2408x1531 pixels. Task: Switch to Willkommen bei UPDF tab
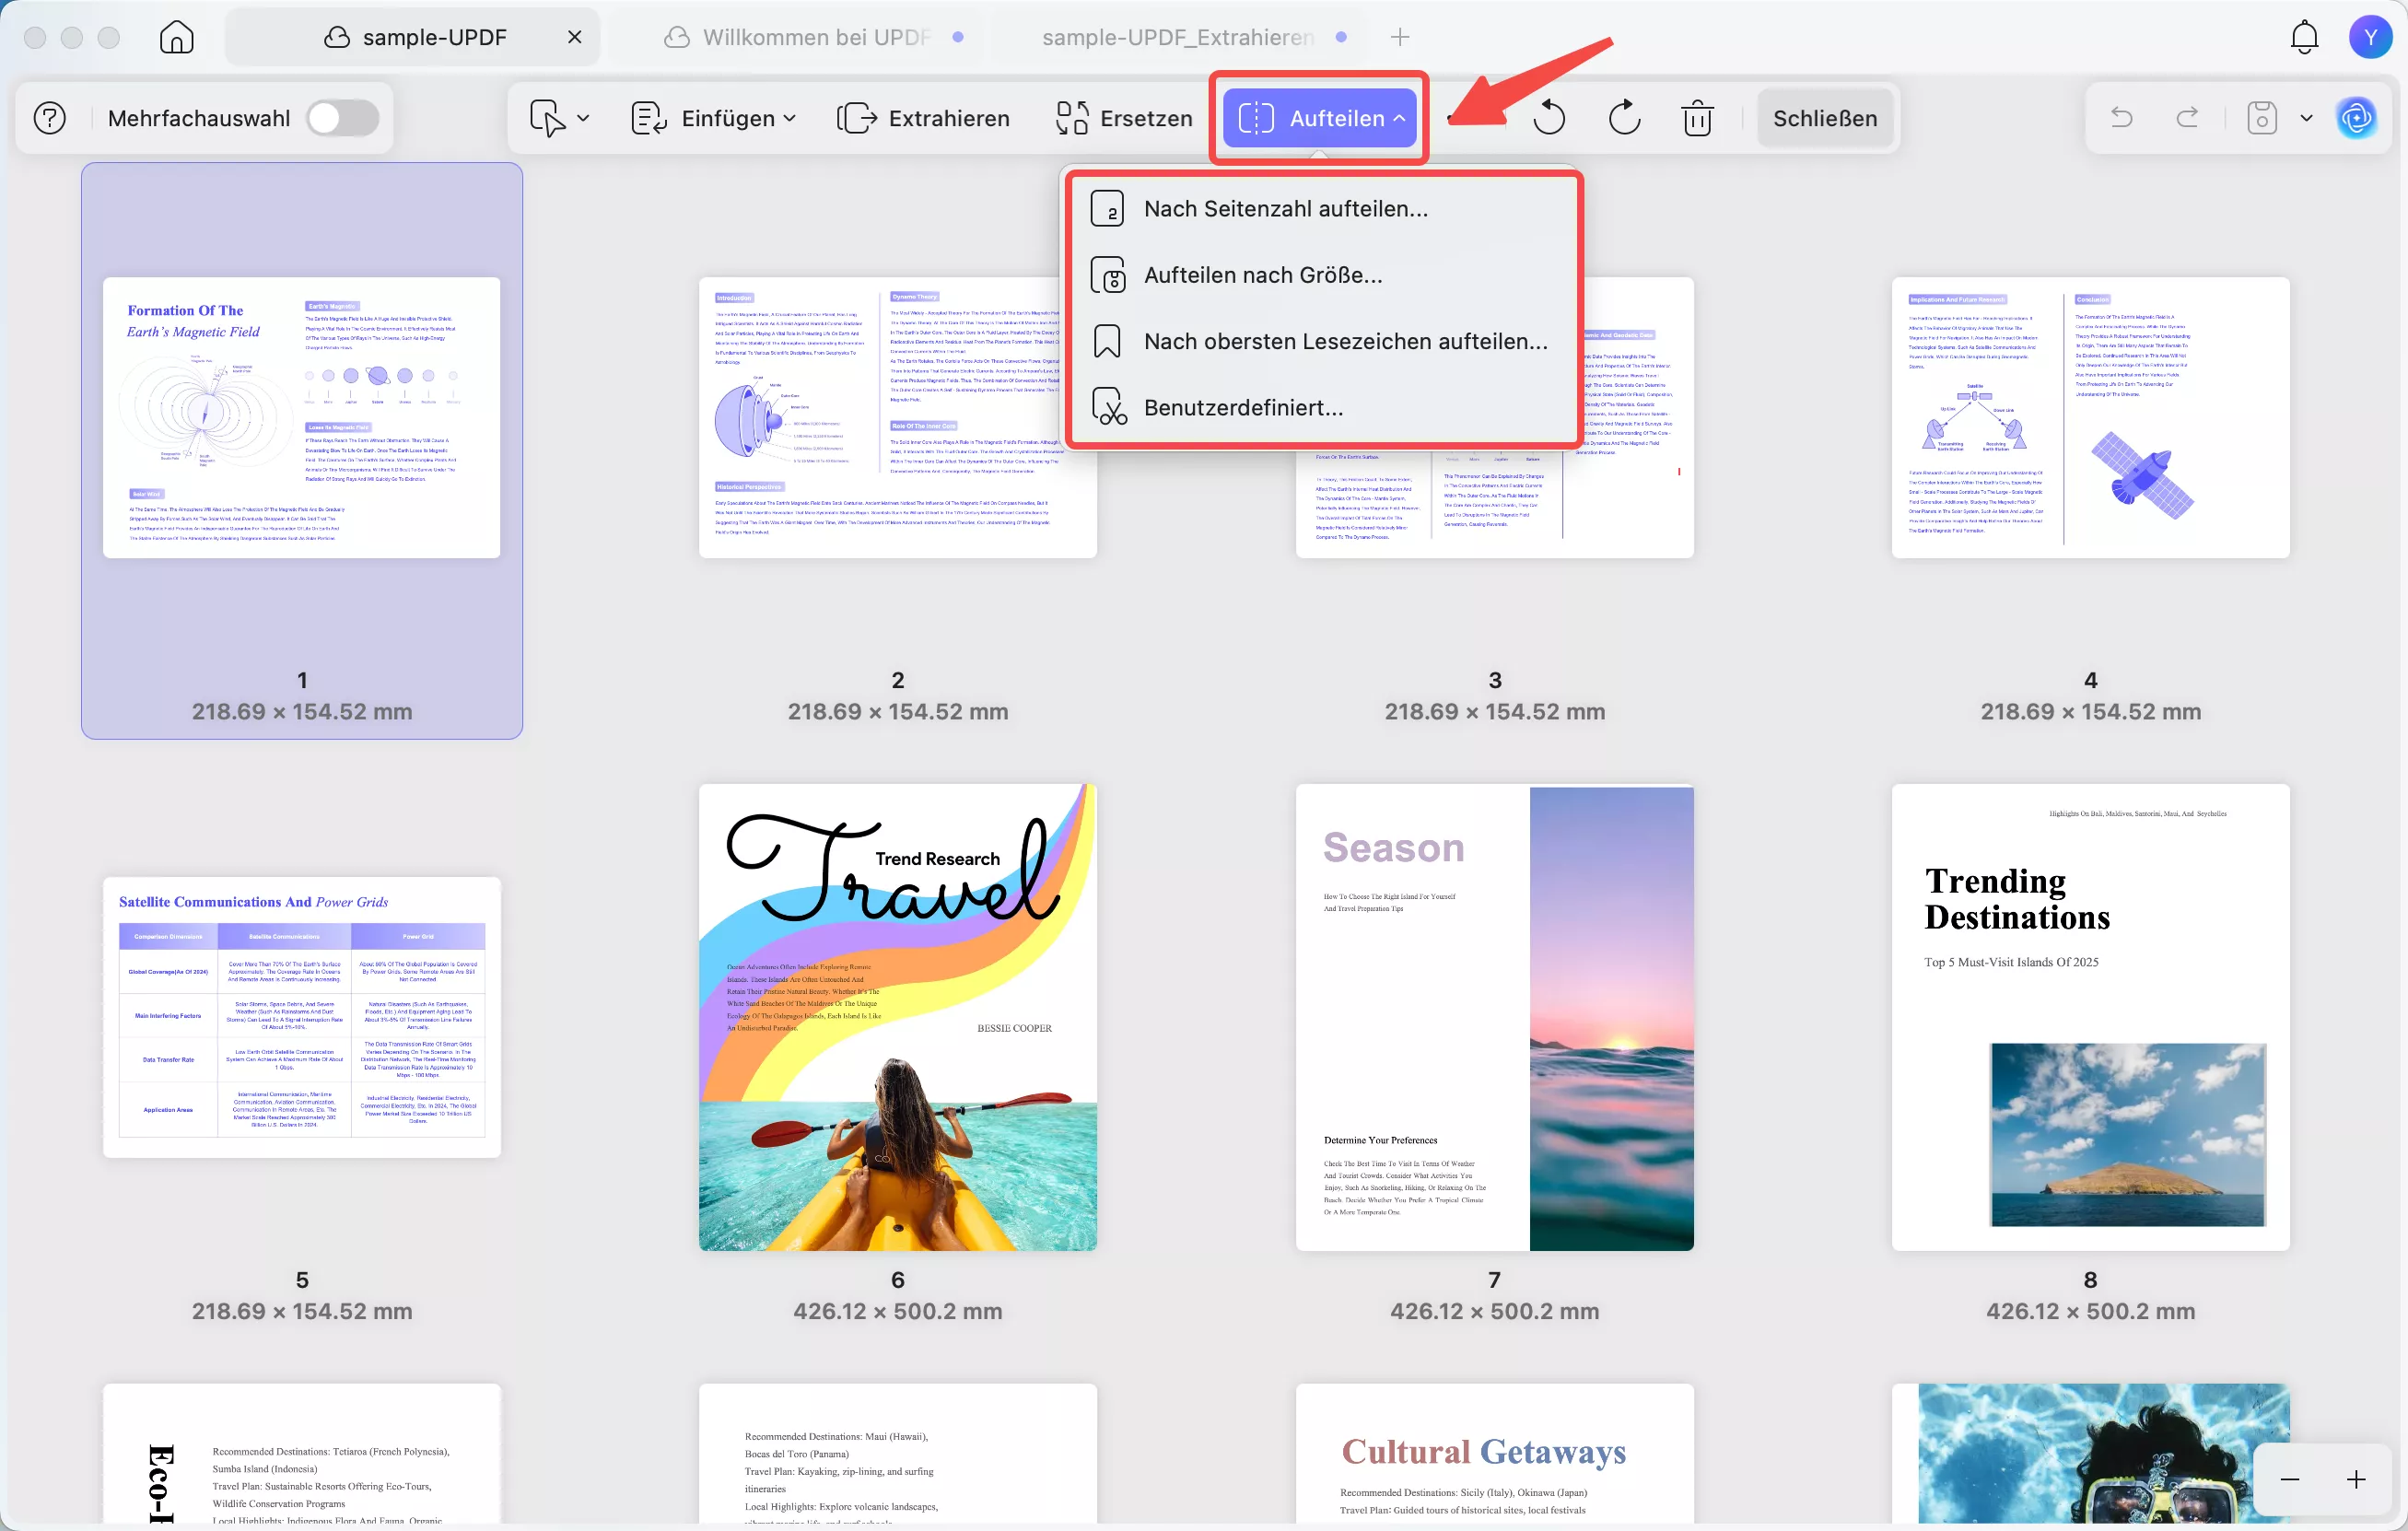815,37
